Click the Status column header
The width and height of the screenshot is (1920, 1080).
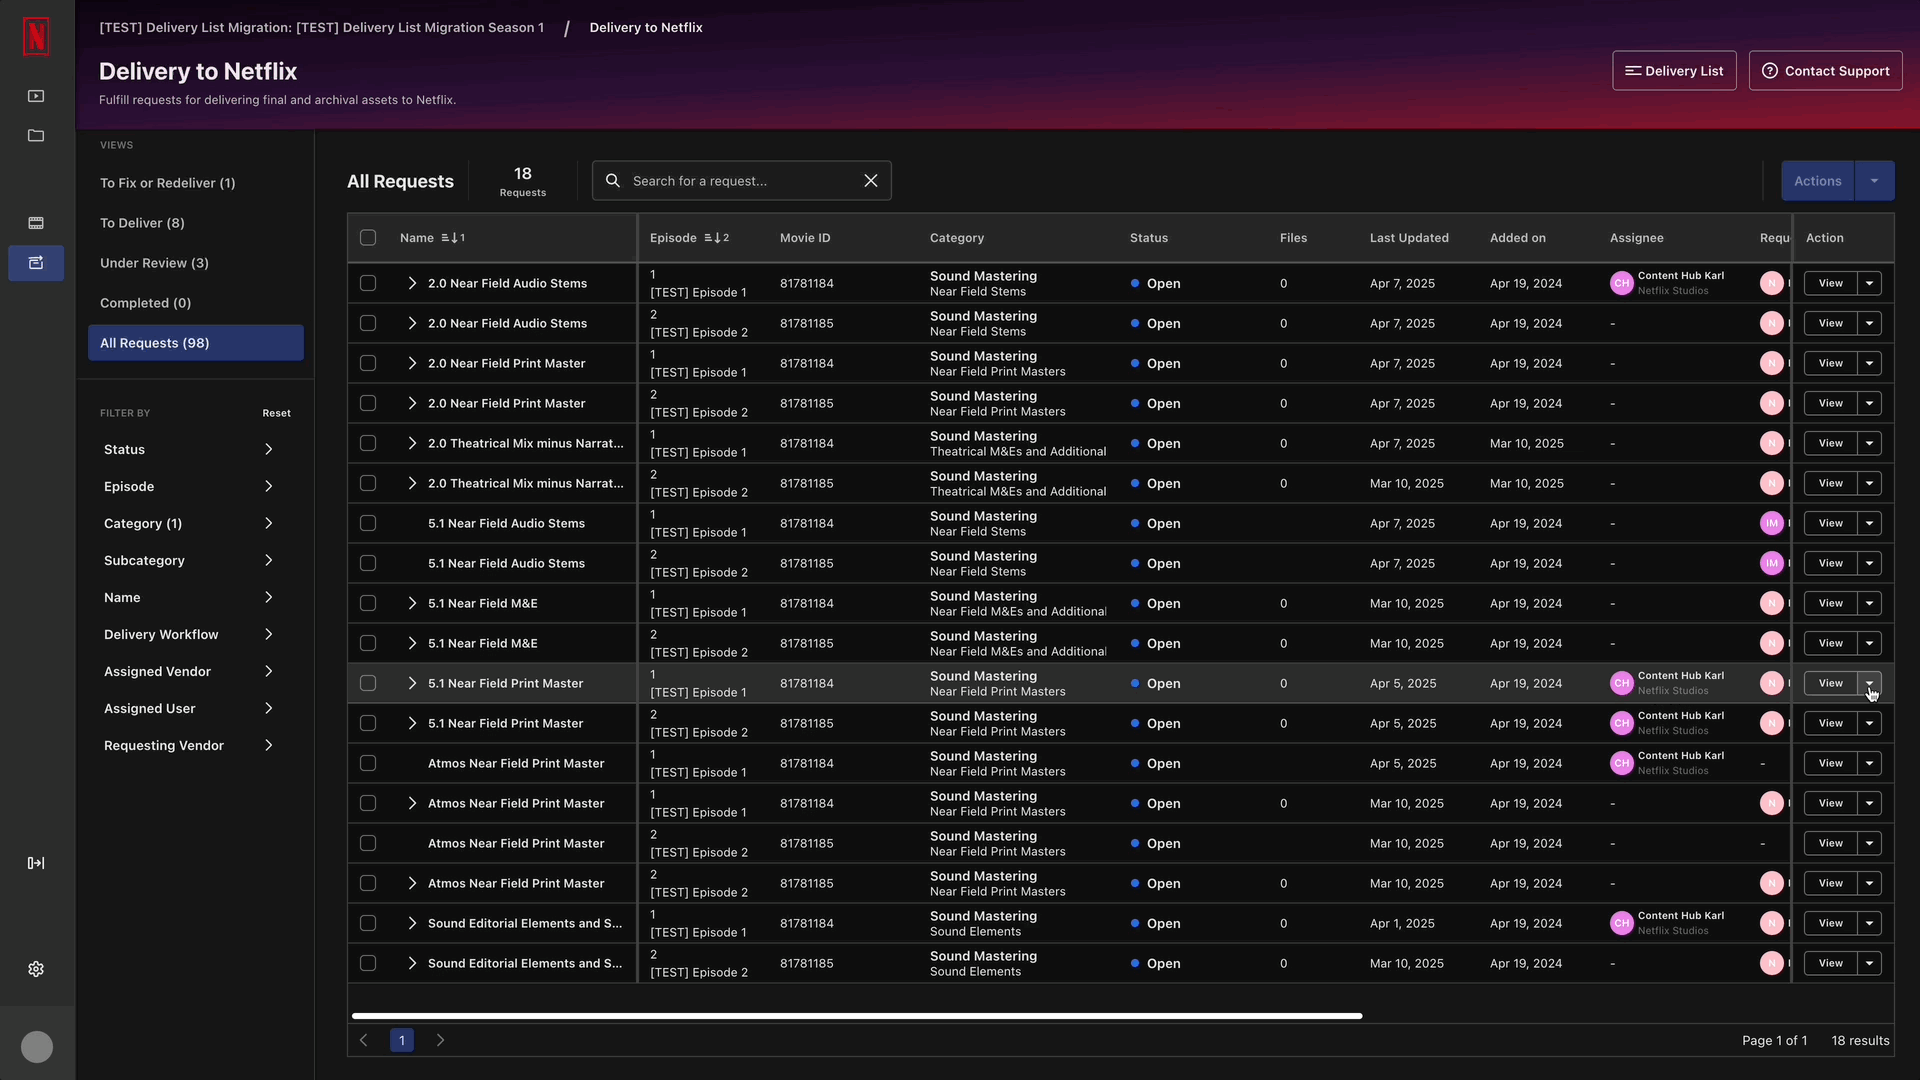[1149, 238]
